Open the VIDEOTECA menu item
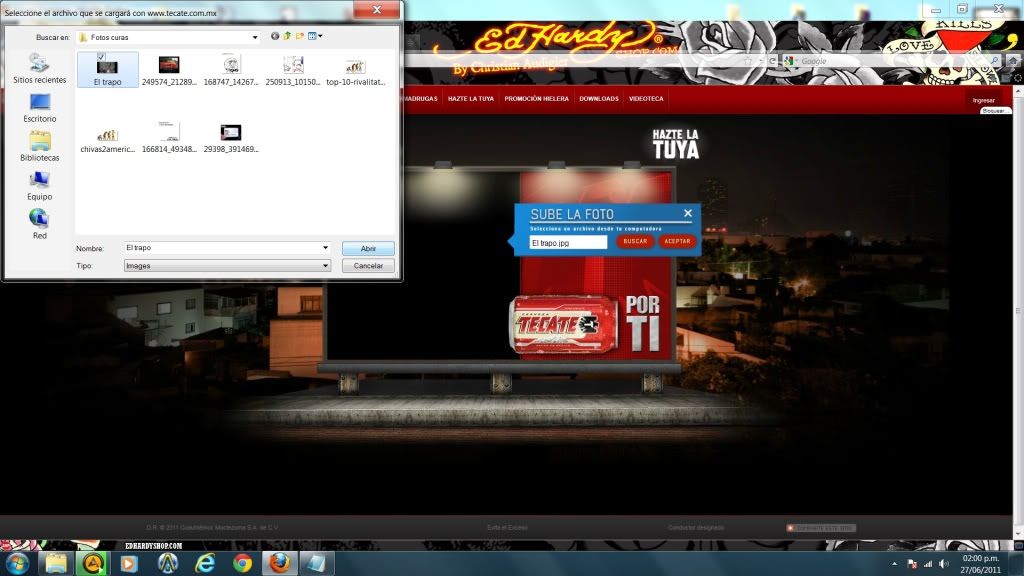Viewport: 1024px width, 576px height. click(646, 99)
